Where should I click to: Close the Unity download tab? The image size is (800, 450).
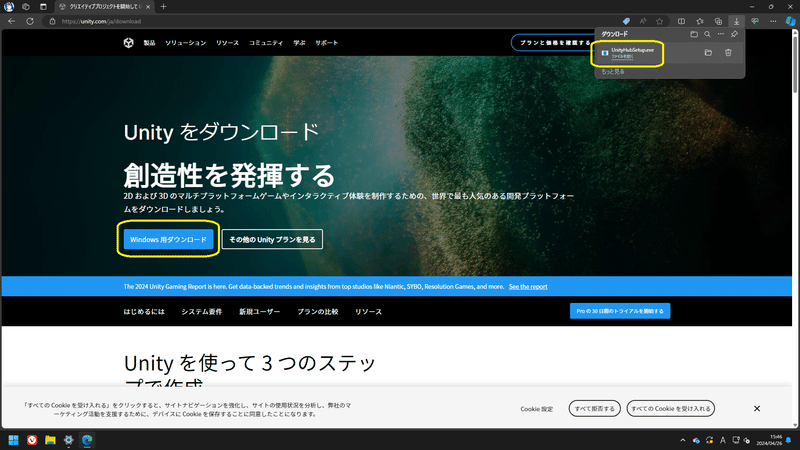coord(148,7)
